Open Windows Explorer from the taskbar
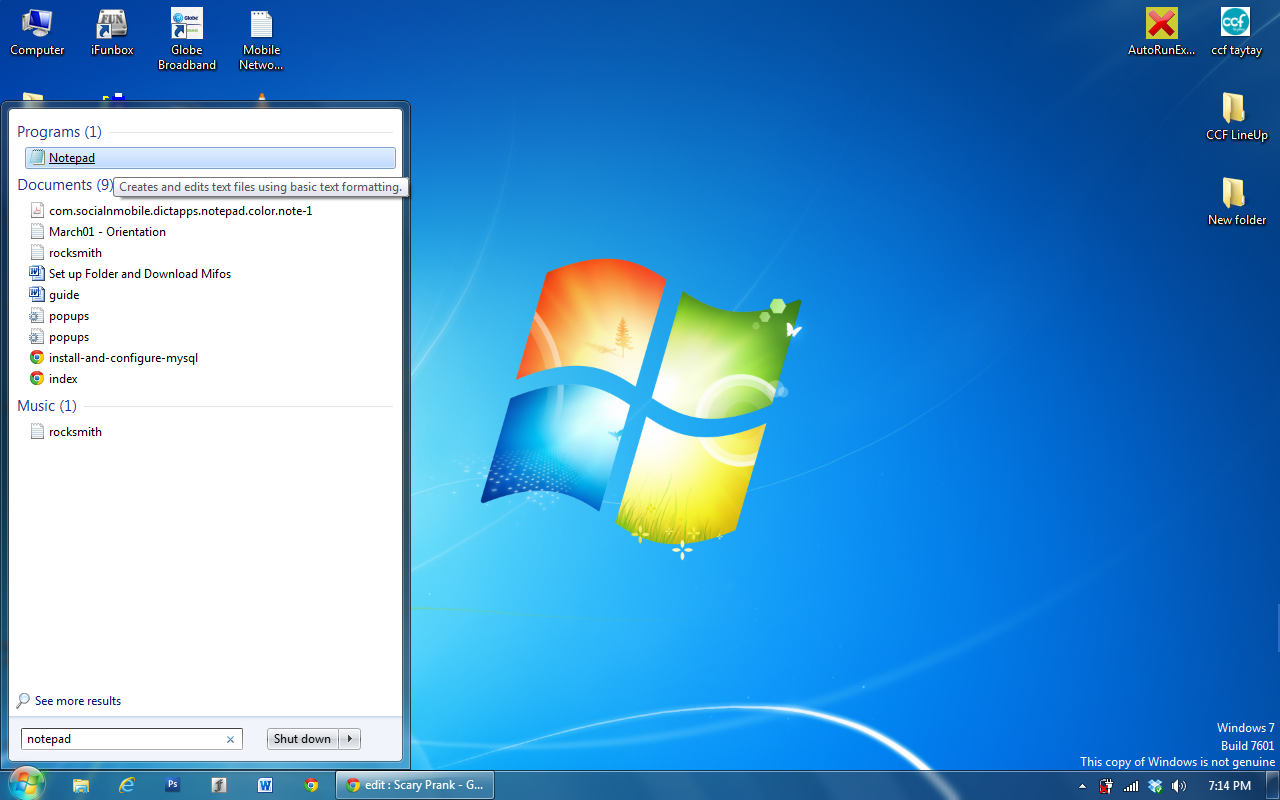Image resolution: width=1280 pixels, height=800 pixels. (x=81, y=786)
